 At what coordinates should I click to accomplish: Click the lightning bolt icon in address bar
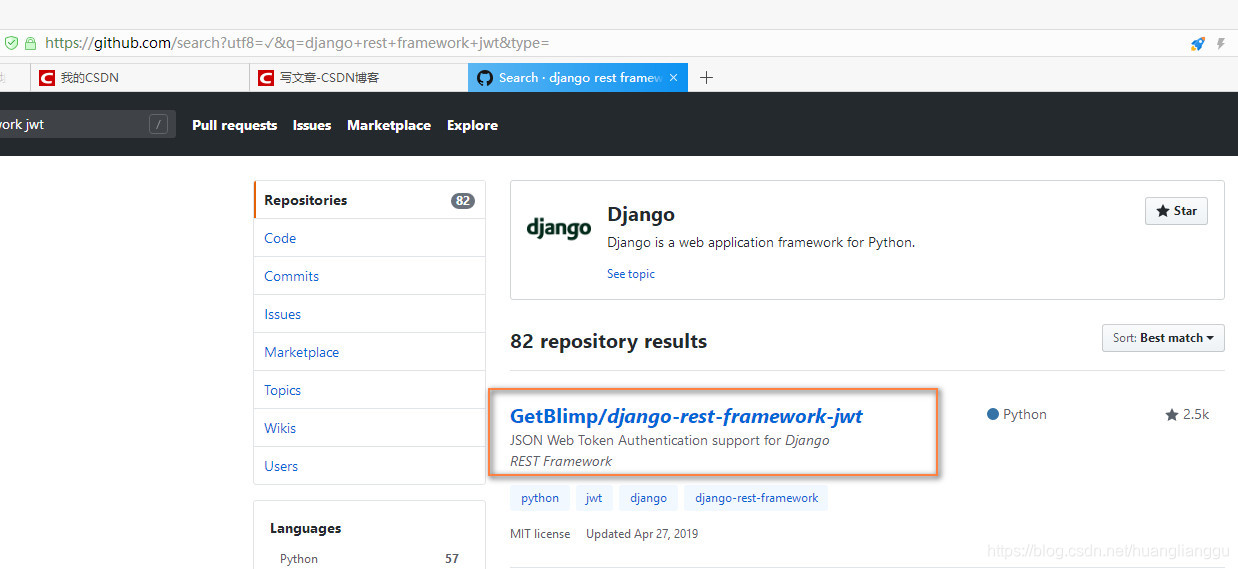(x=1221, y=44)
